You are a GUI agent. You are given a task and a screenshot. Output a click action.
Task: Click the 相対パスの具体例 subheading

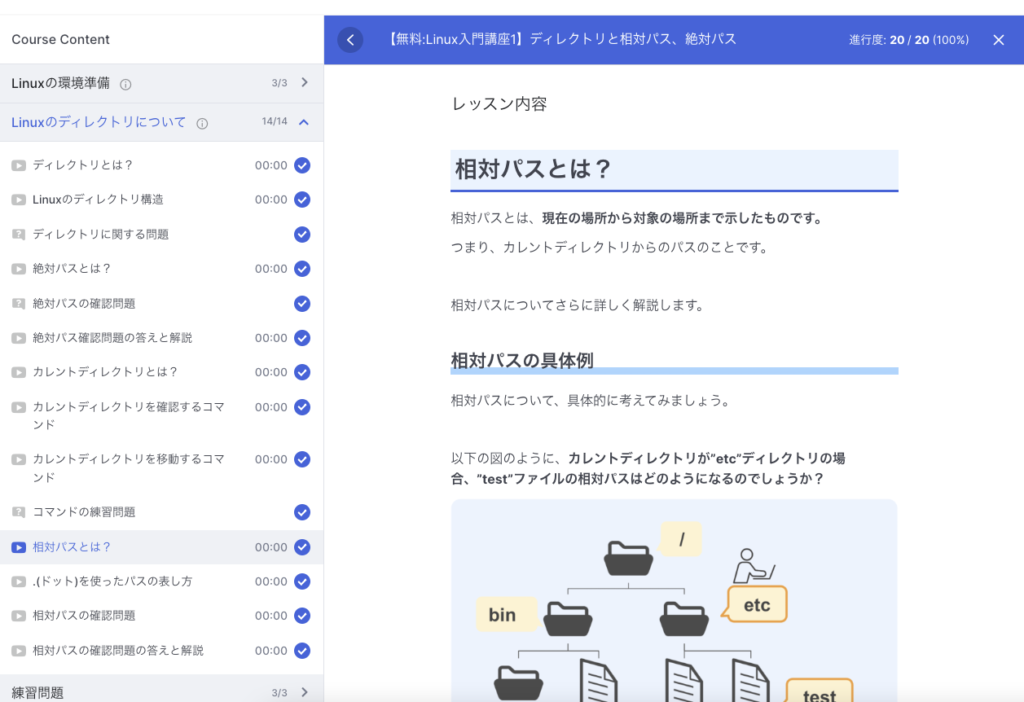click(x=522, y=360)
